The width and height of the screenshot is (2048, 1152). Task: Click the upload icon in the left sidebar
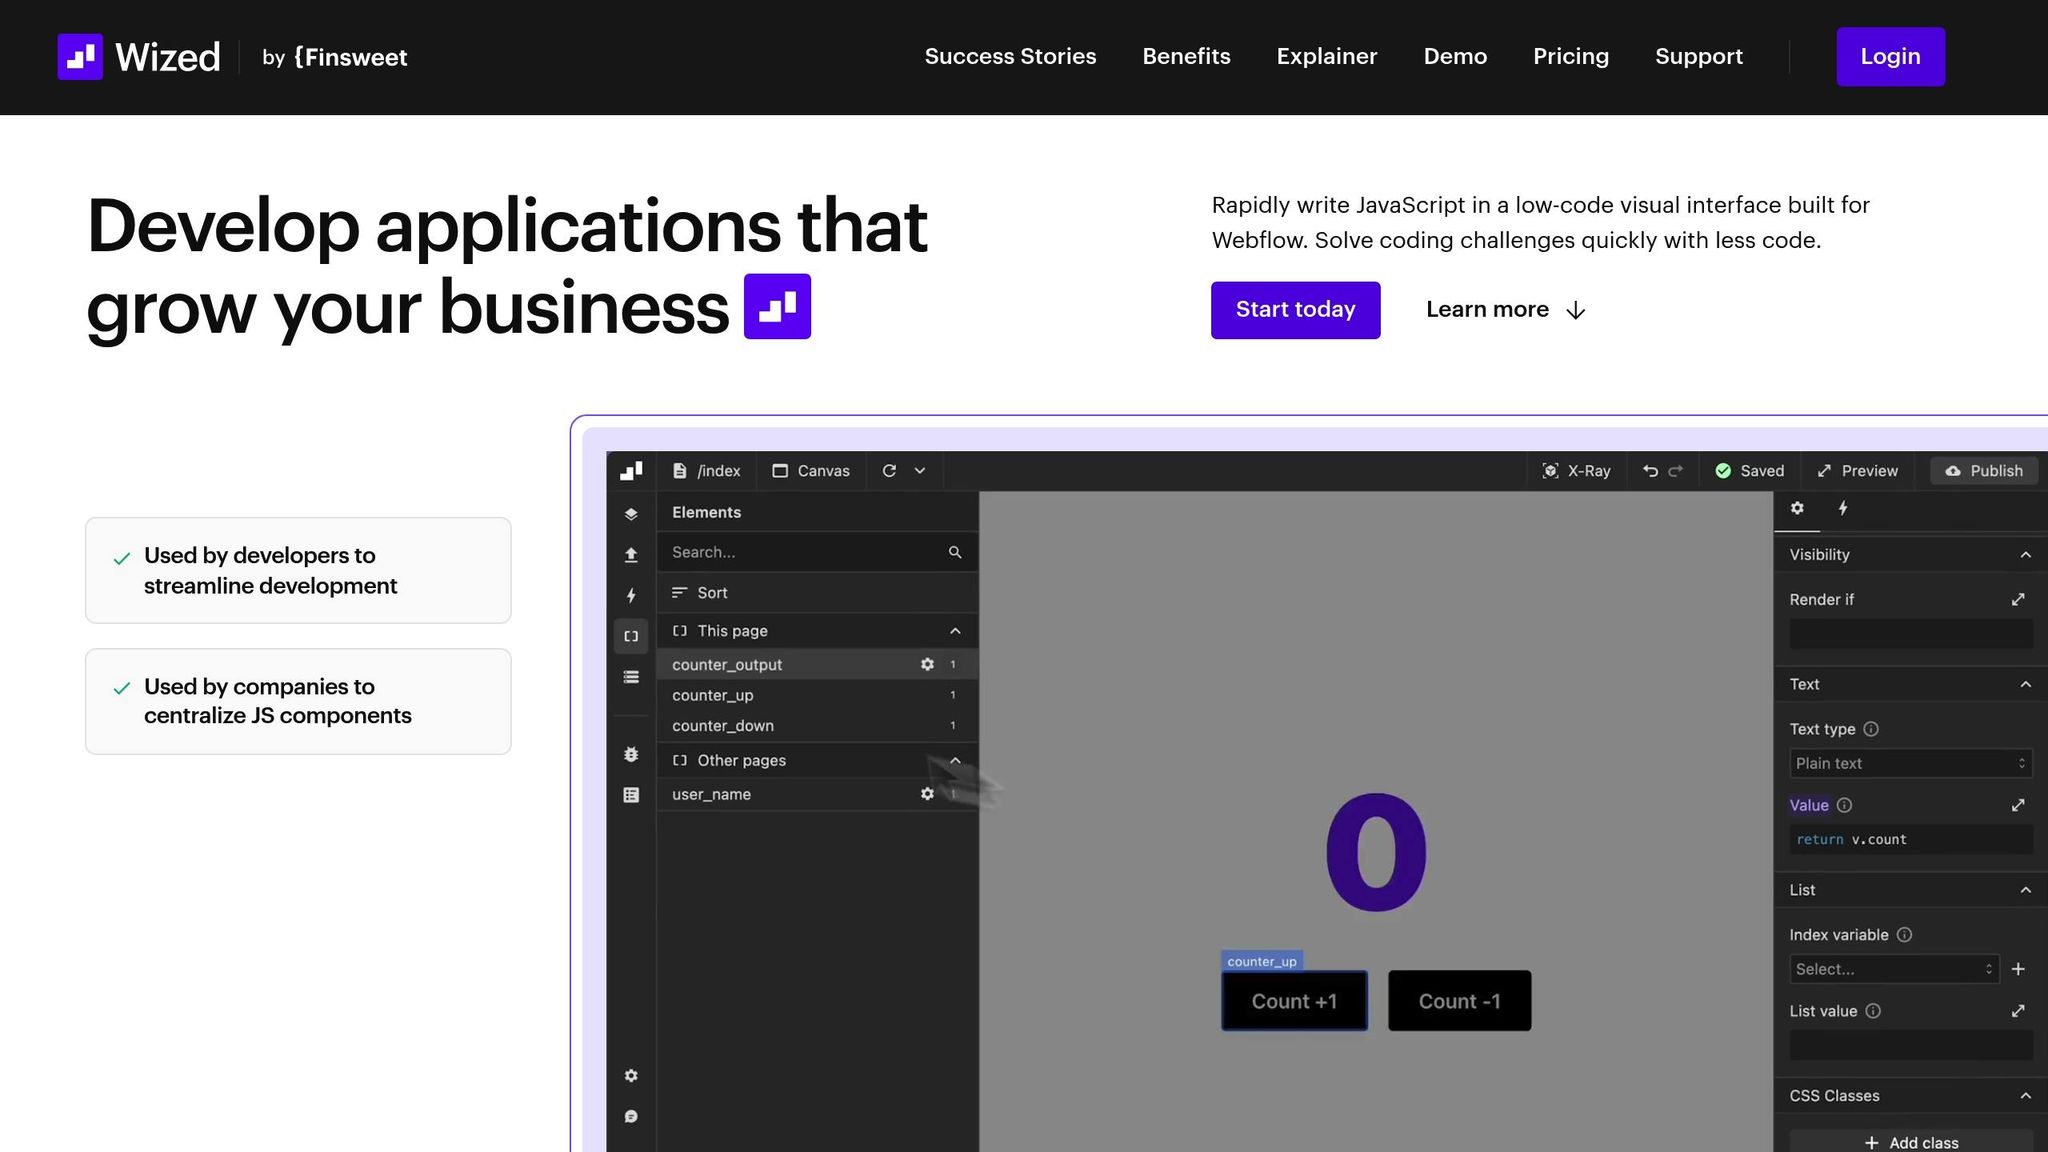pos(631,555)
